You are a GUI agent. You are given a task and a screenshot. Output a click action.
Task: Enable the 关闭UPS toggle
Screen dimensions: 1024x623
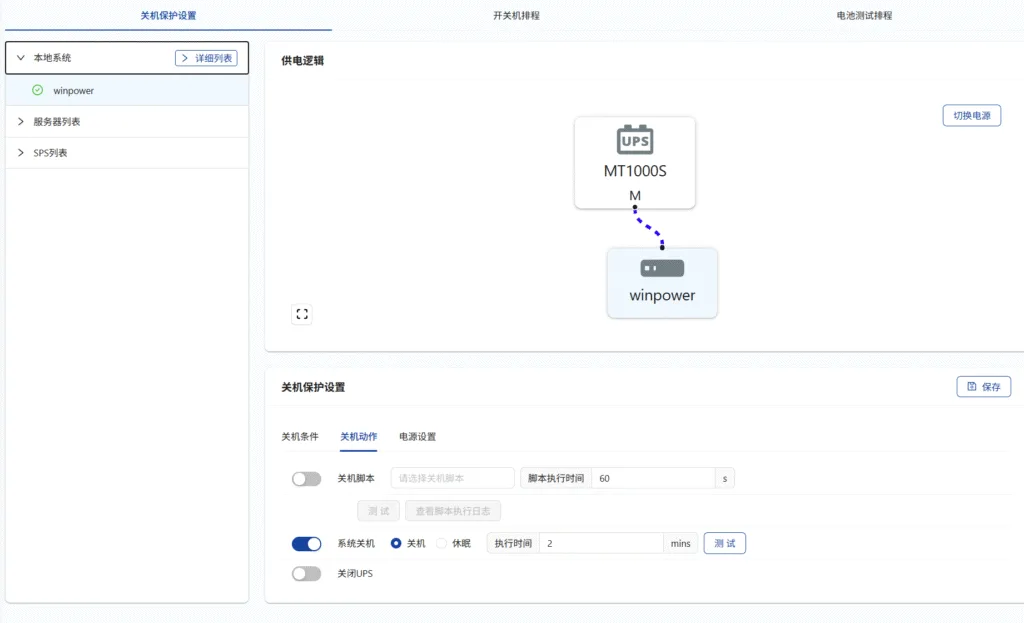[306, 574]
